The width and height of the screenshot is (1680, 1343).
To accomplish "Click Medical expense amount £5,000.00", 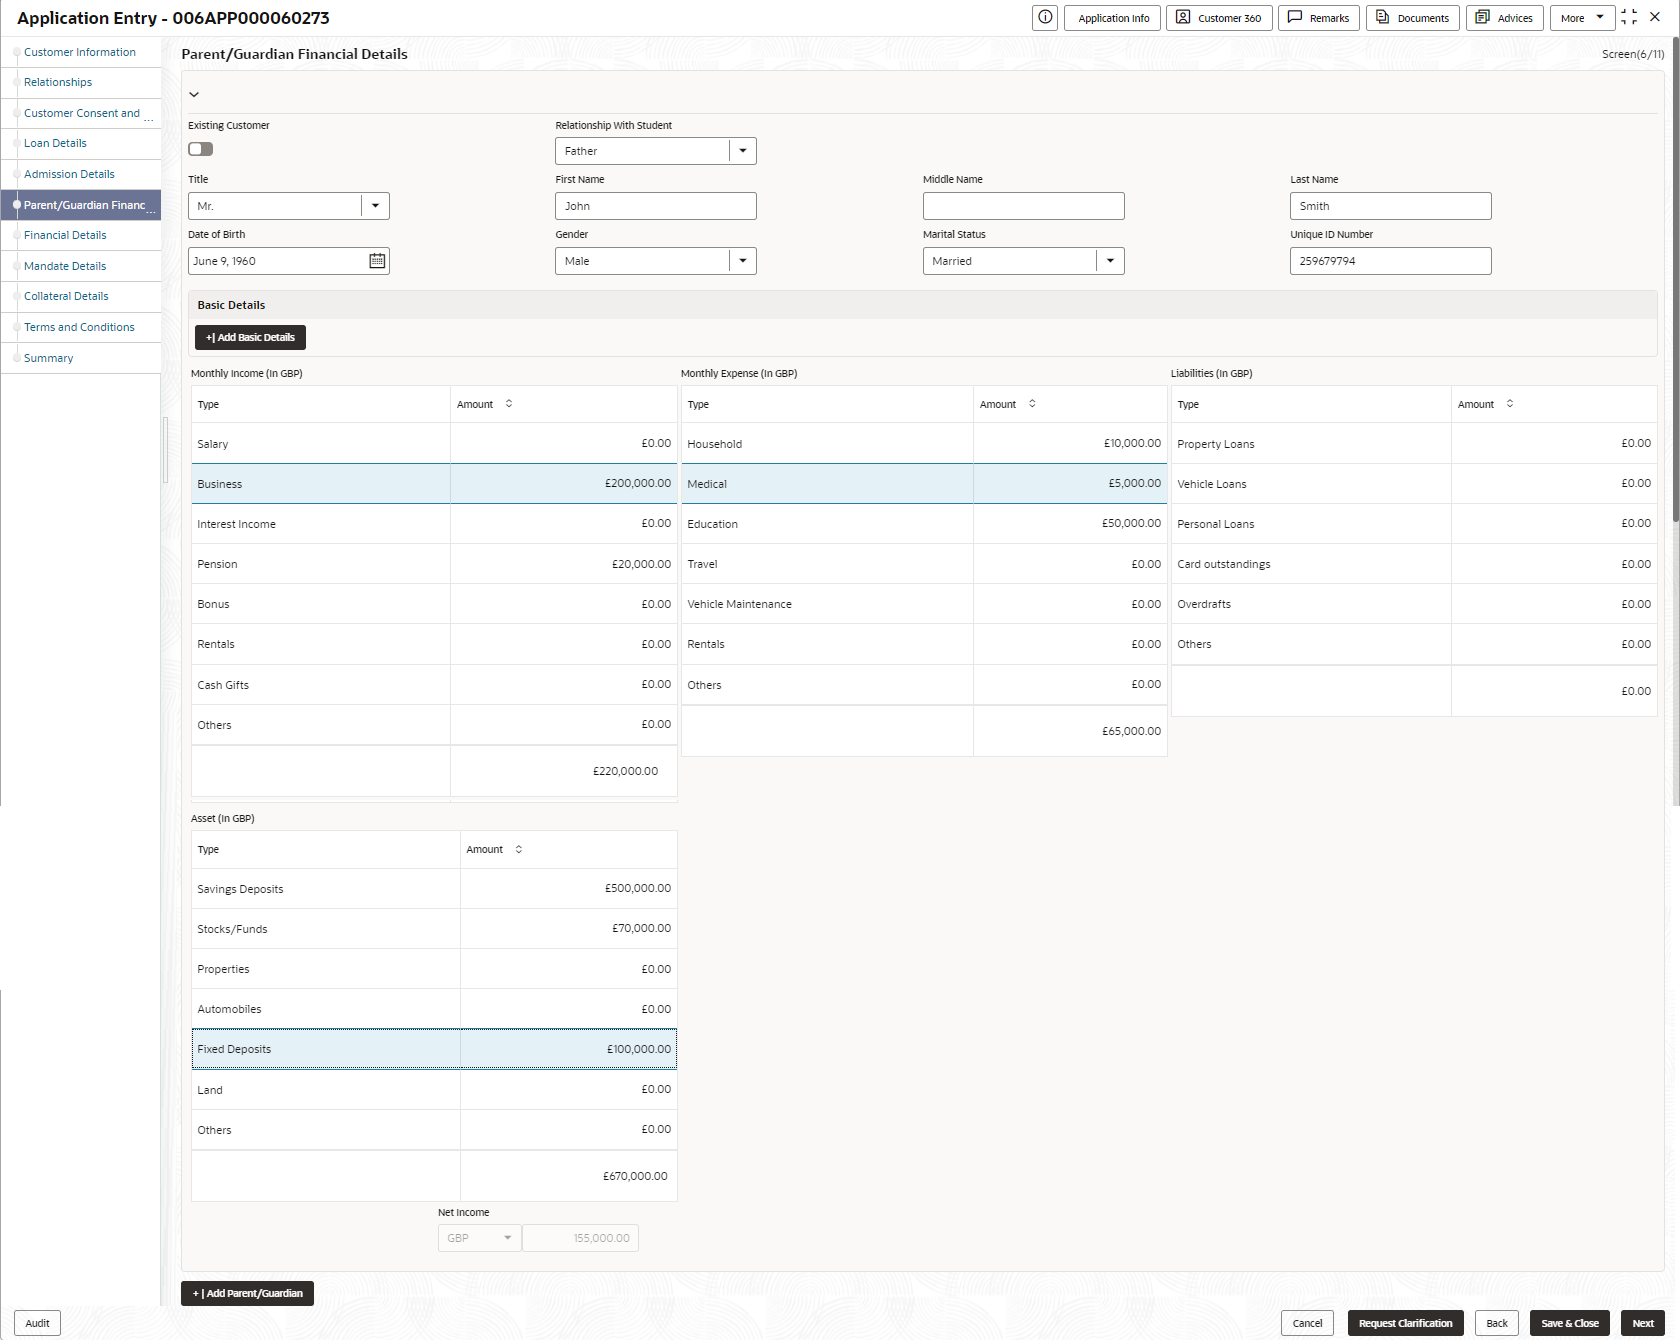I will pos(1134,484).
